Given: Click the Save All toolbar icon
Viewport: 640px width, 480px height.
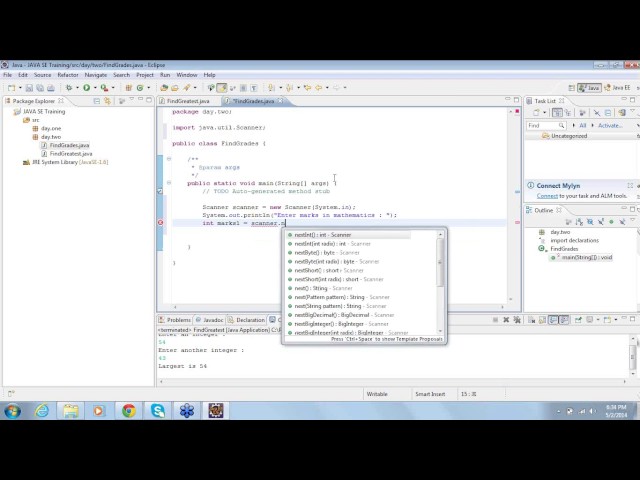Looking at the screenshot, I should click(40, 88).
